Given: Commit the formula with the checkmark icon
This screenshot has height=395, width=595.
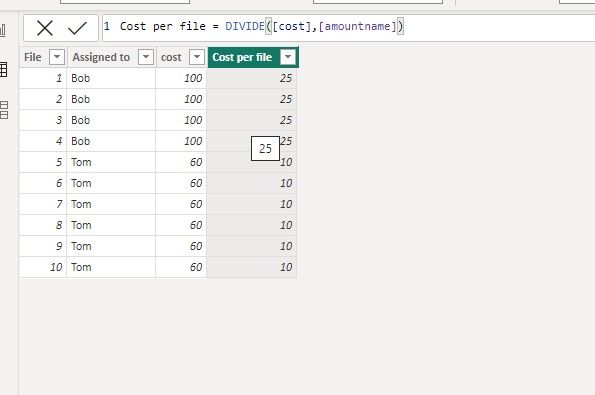Looking at the screenshot, I should tap(77, 28).
